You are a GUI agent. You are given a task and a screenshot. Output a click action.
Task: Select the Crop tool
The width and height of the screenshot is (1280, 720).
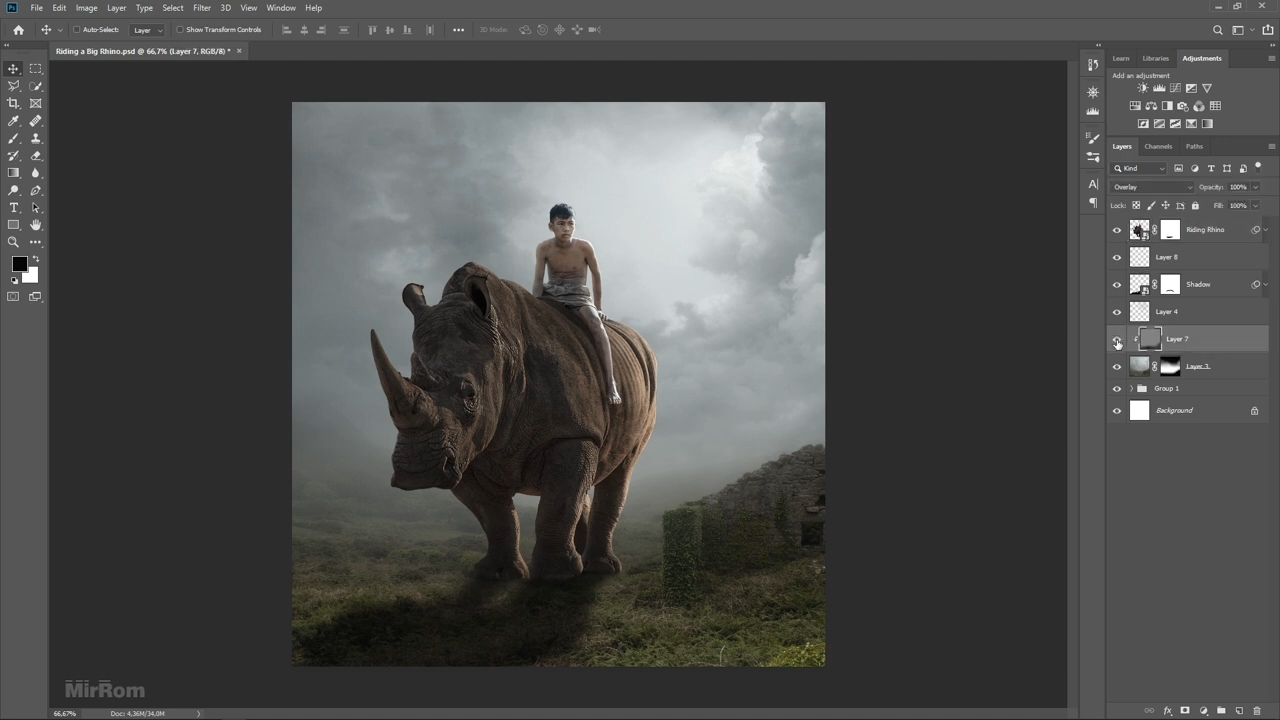click(x=14, y=103)
